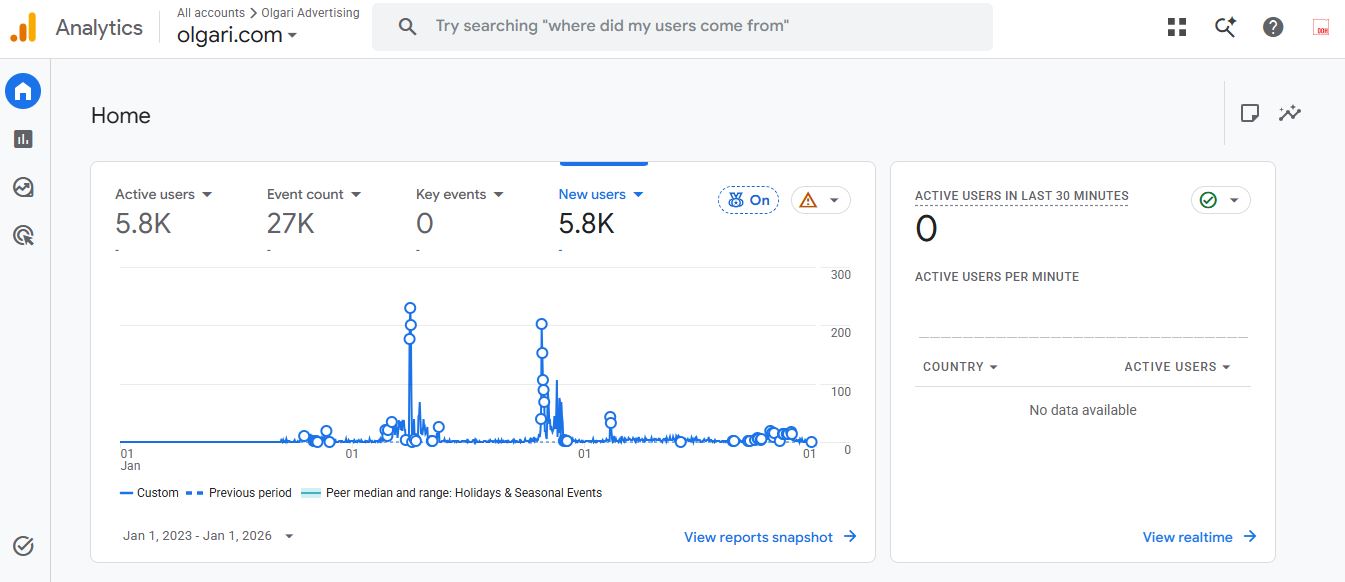Open the Advertising sidebar icon

pyautogui.click(x=23, y=235)
